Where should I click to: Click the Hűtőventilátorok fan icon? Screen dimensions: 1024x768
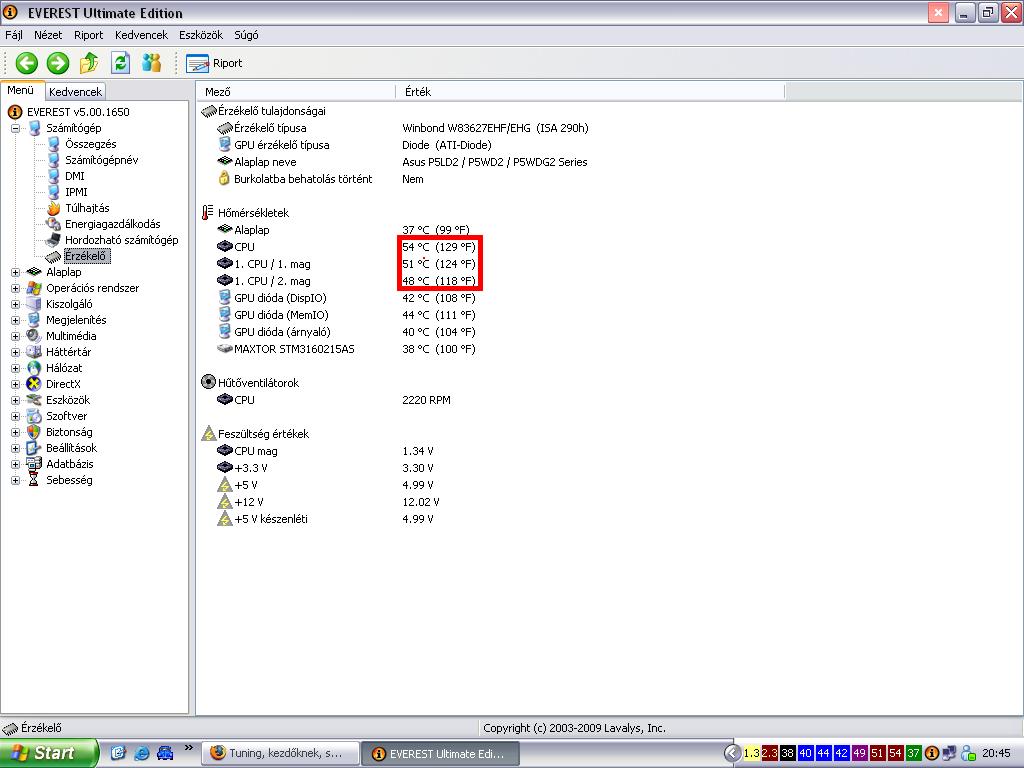[208, 383]
